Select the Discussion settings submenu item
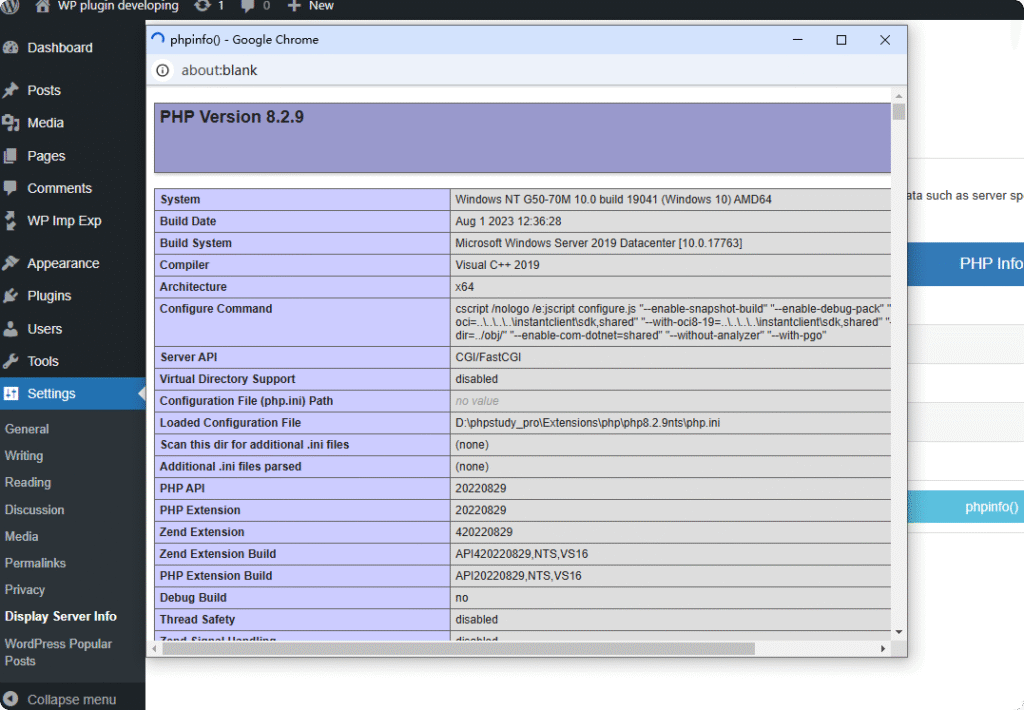Image resolution: width=1024 pixels, height=710 pixels. (x=34, y=509)
